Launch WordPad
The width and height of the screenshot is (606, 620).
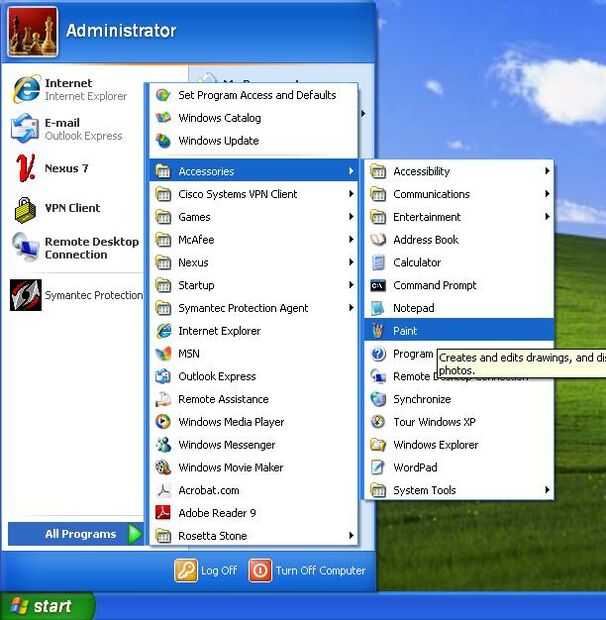[x=459, y=467]
